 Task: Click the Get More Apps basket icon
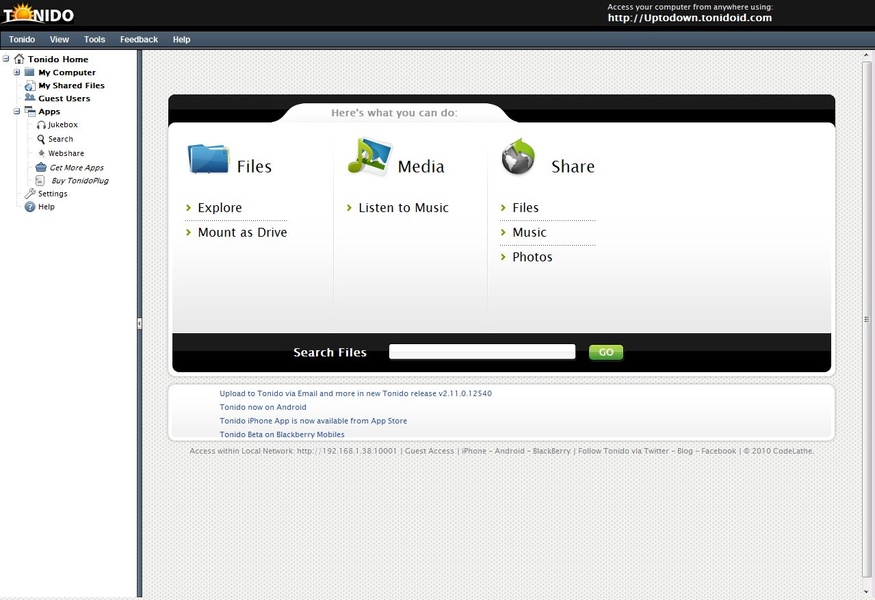41,168
